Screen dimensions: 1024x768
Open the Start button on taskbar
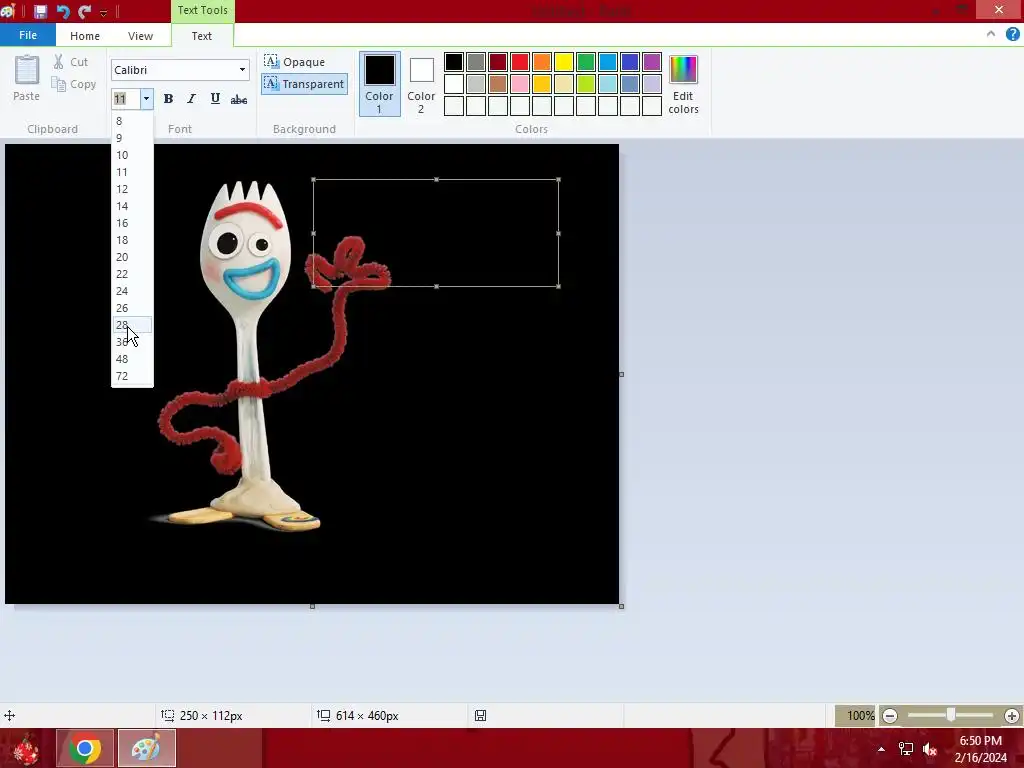coord(26,748)
